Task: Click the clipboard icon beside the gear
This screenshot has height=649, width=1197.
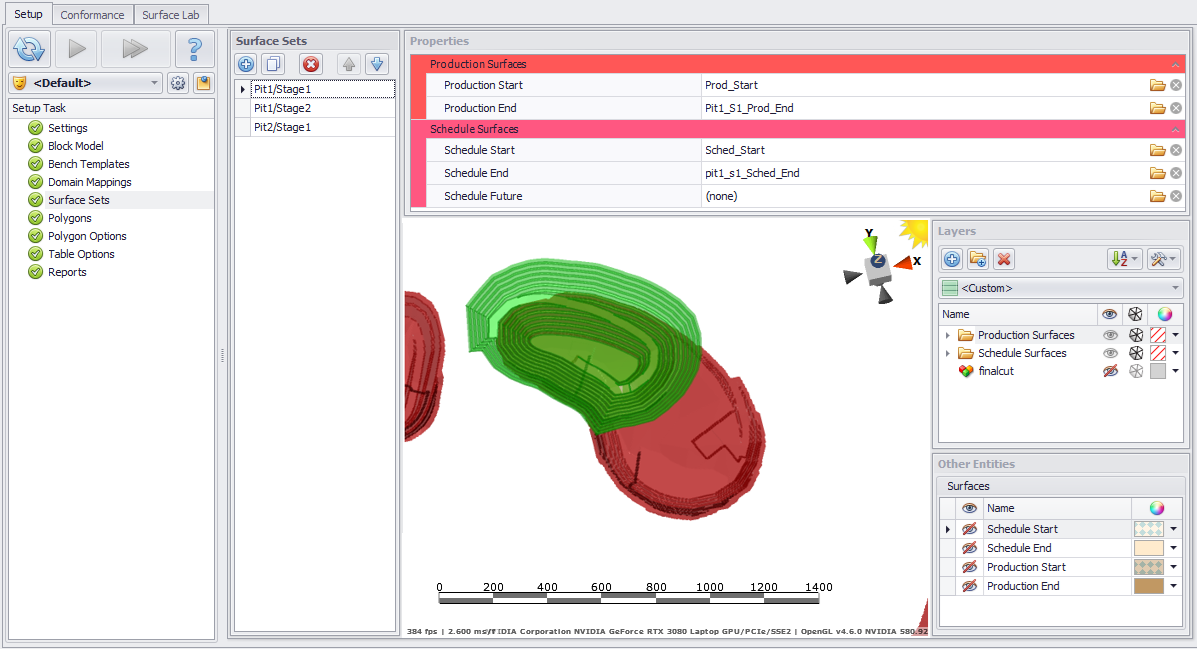Action: [203, 83]
